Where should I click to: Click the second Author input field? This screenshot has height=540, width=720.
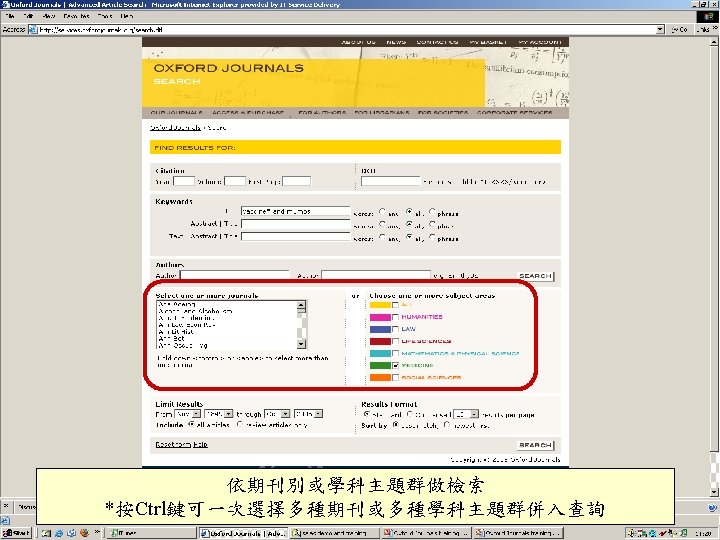pos(376,275)
